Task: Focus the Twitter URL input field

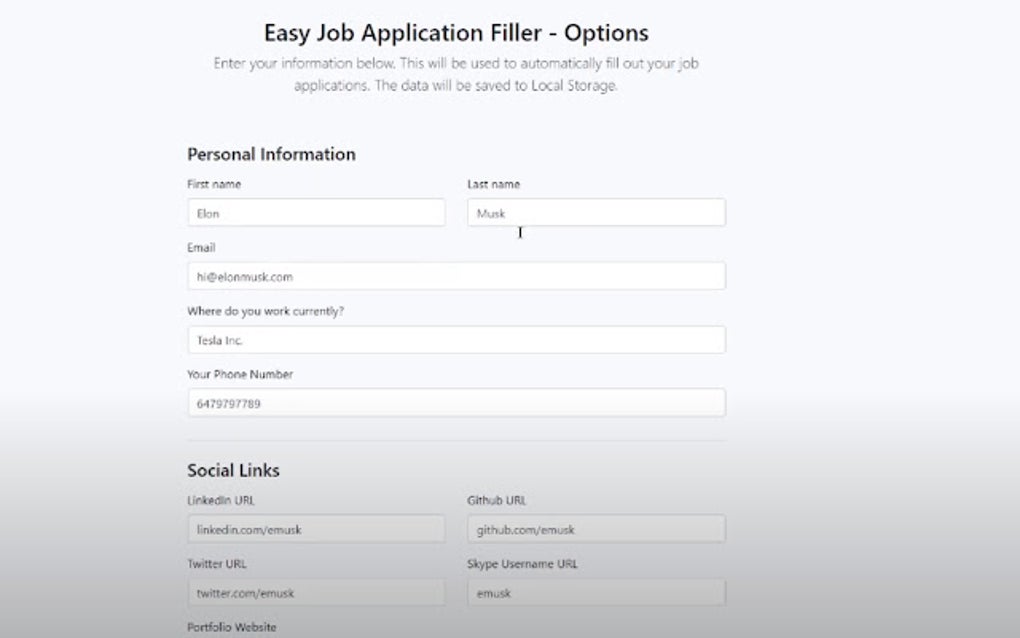Action: (x=315, y=593)
